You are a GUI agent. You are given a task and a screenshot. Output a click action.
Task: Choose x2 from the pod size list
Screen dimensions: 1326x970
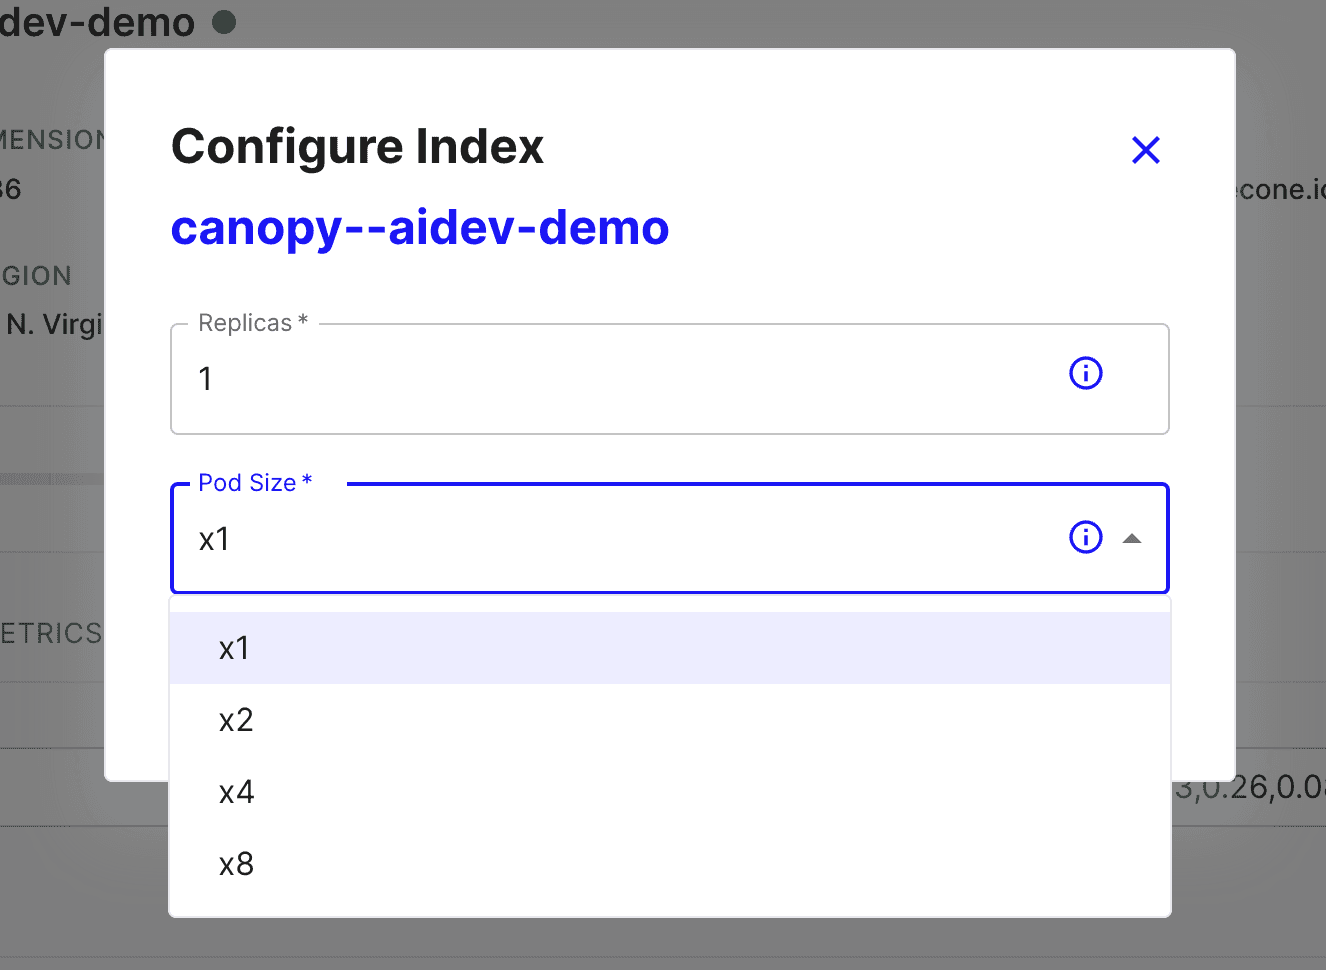pyautogui.click(x=237, y=721)
